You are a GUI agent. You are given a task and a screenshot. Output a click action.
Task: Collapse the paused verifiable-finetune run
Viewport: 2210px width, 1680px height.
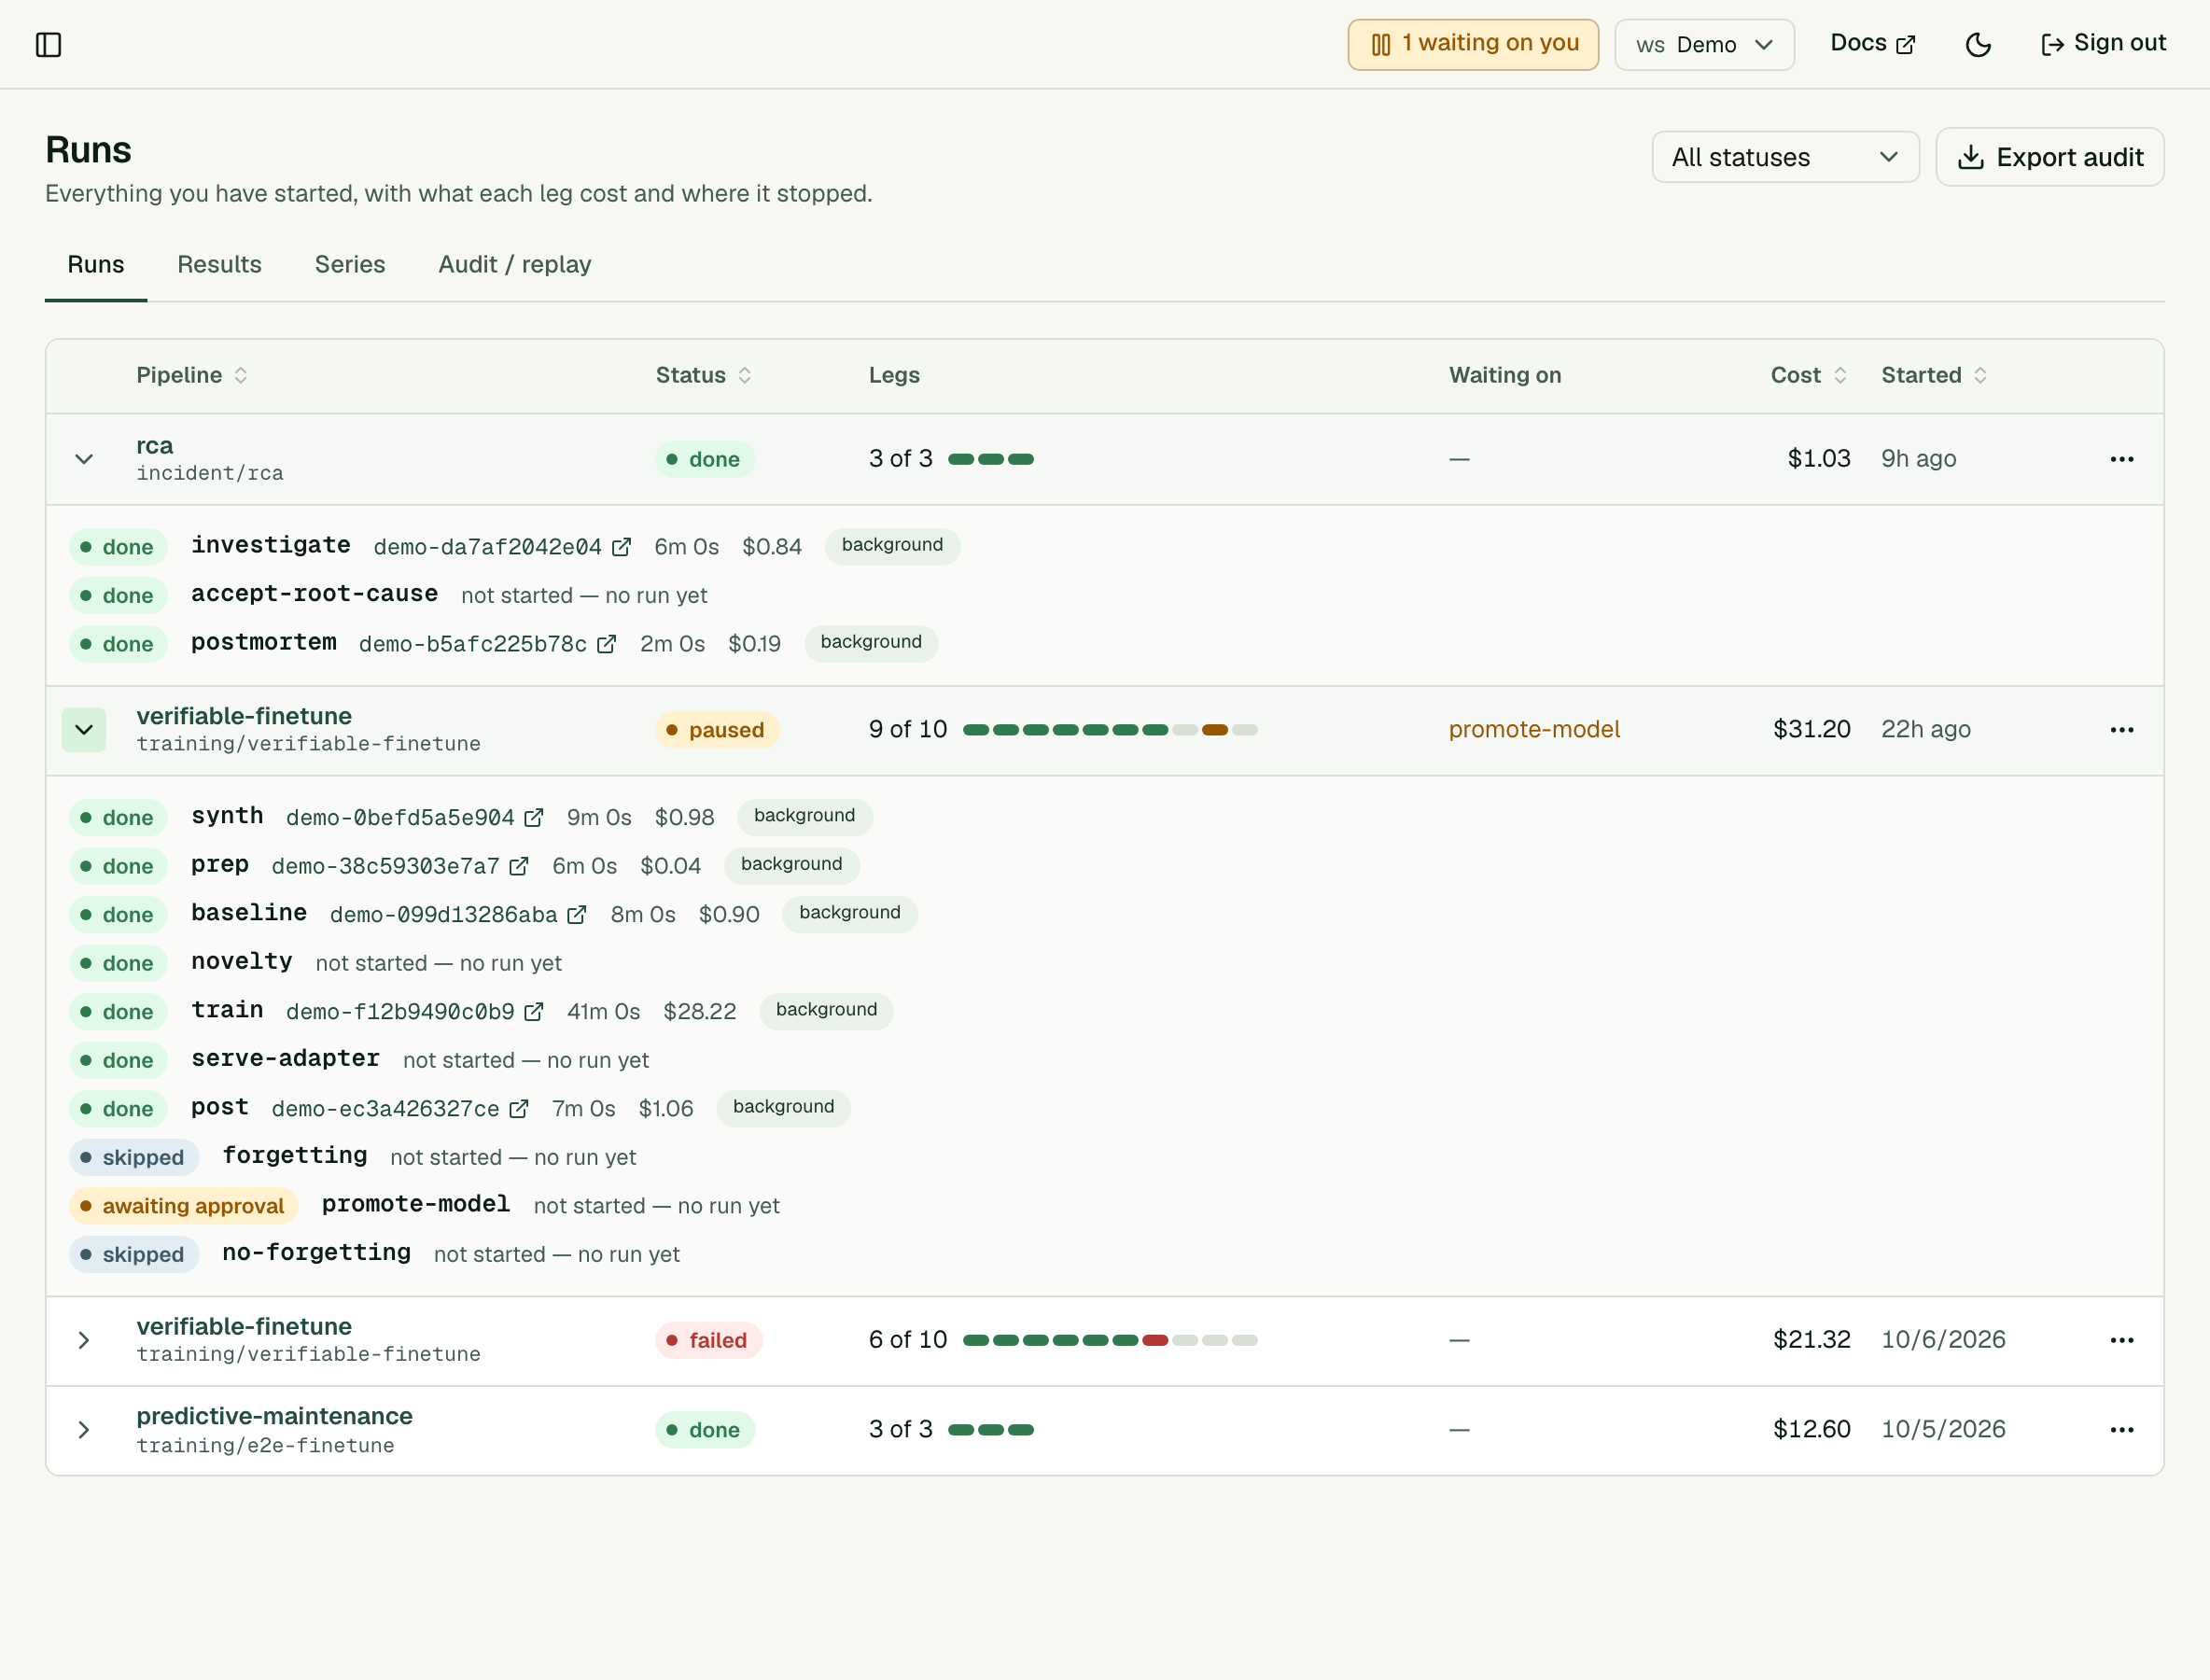click(x=84, y=730)
